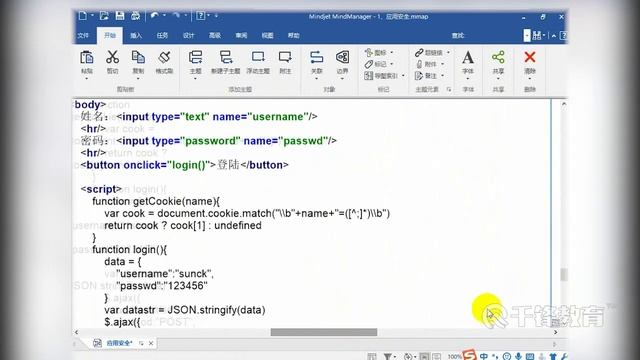Switch to the Advanced (高级) ribbon tab
Screen dimensions: 640x360
215,36
